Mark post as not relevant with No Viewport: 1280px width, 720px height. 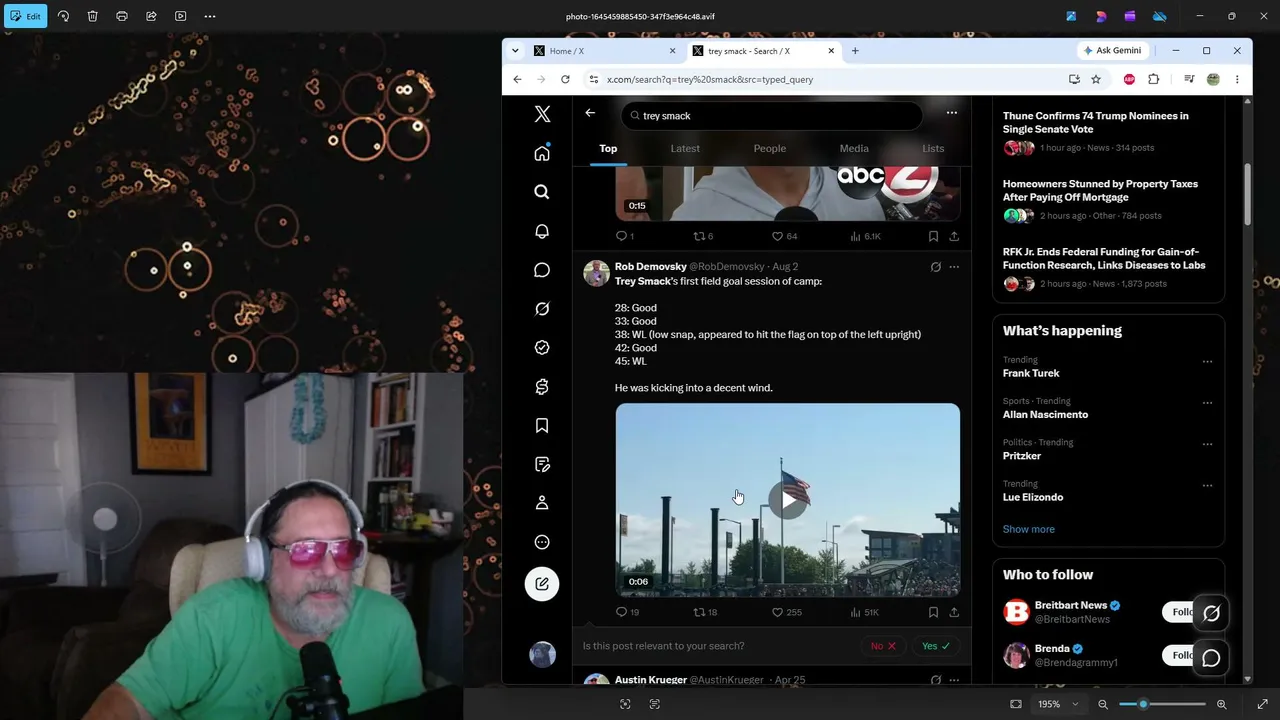883,646
